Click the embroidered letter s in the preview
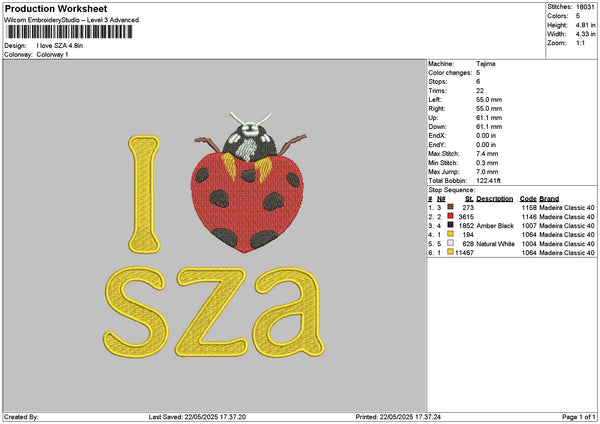600x424 pixels. 136,312
